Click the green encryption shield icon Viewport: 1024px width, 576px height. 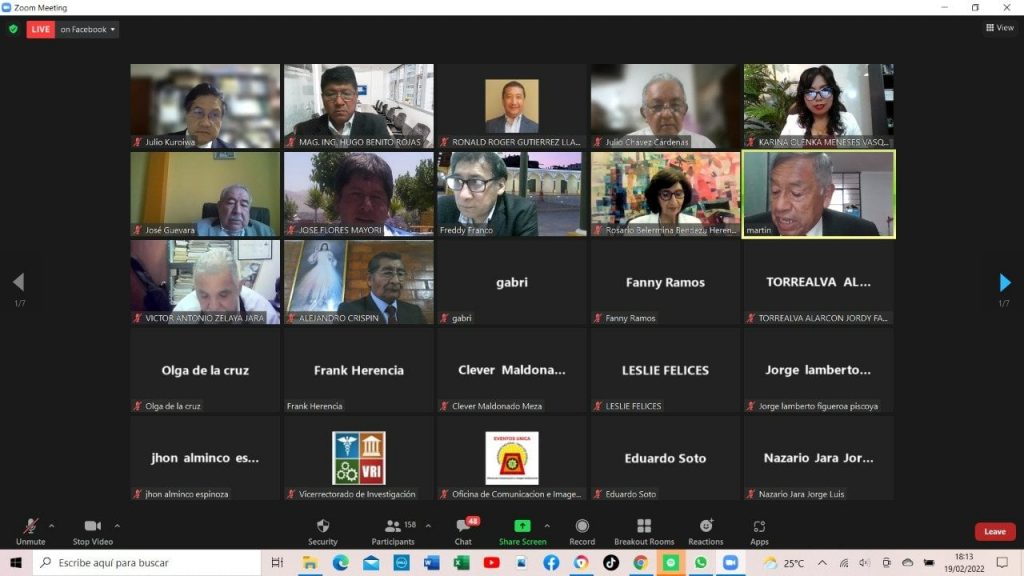(13, 29)
